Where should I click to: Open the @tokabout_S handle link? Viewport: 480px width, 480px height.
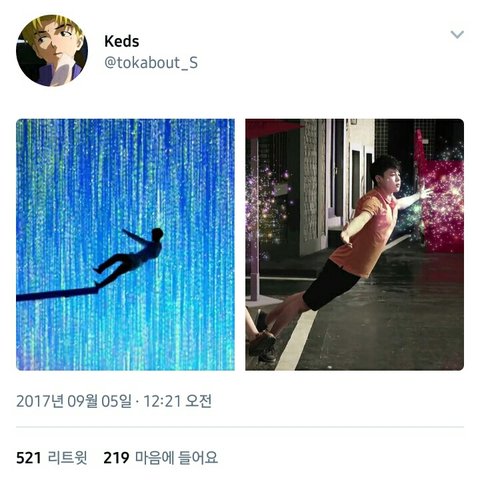click(x=151, y=63)
